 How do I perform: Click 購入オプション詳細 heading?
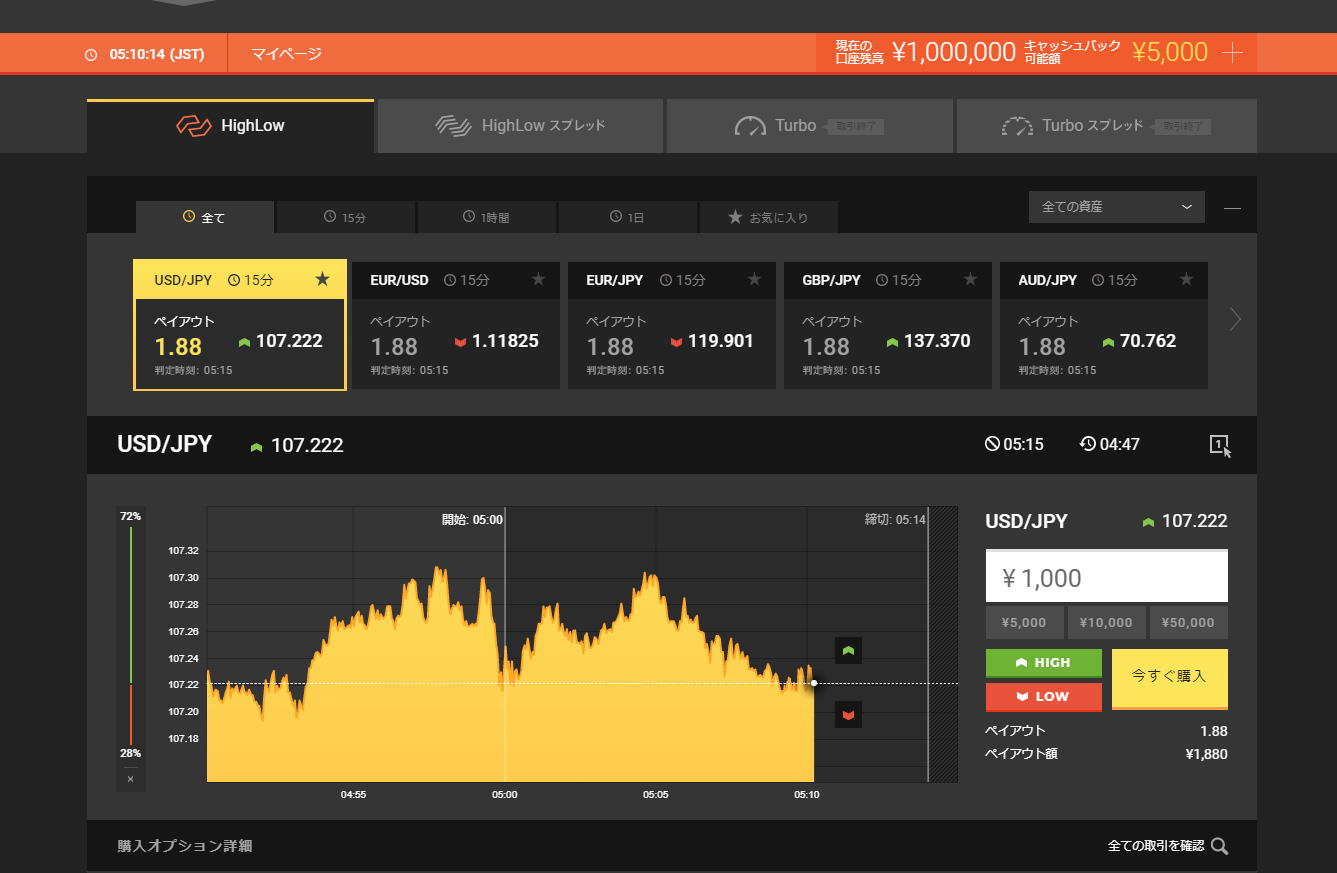pyautogui.click(x=185, y=846)
